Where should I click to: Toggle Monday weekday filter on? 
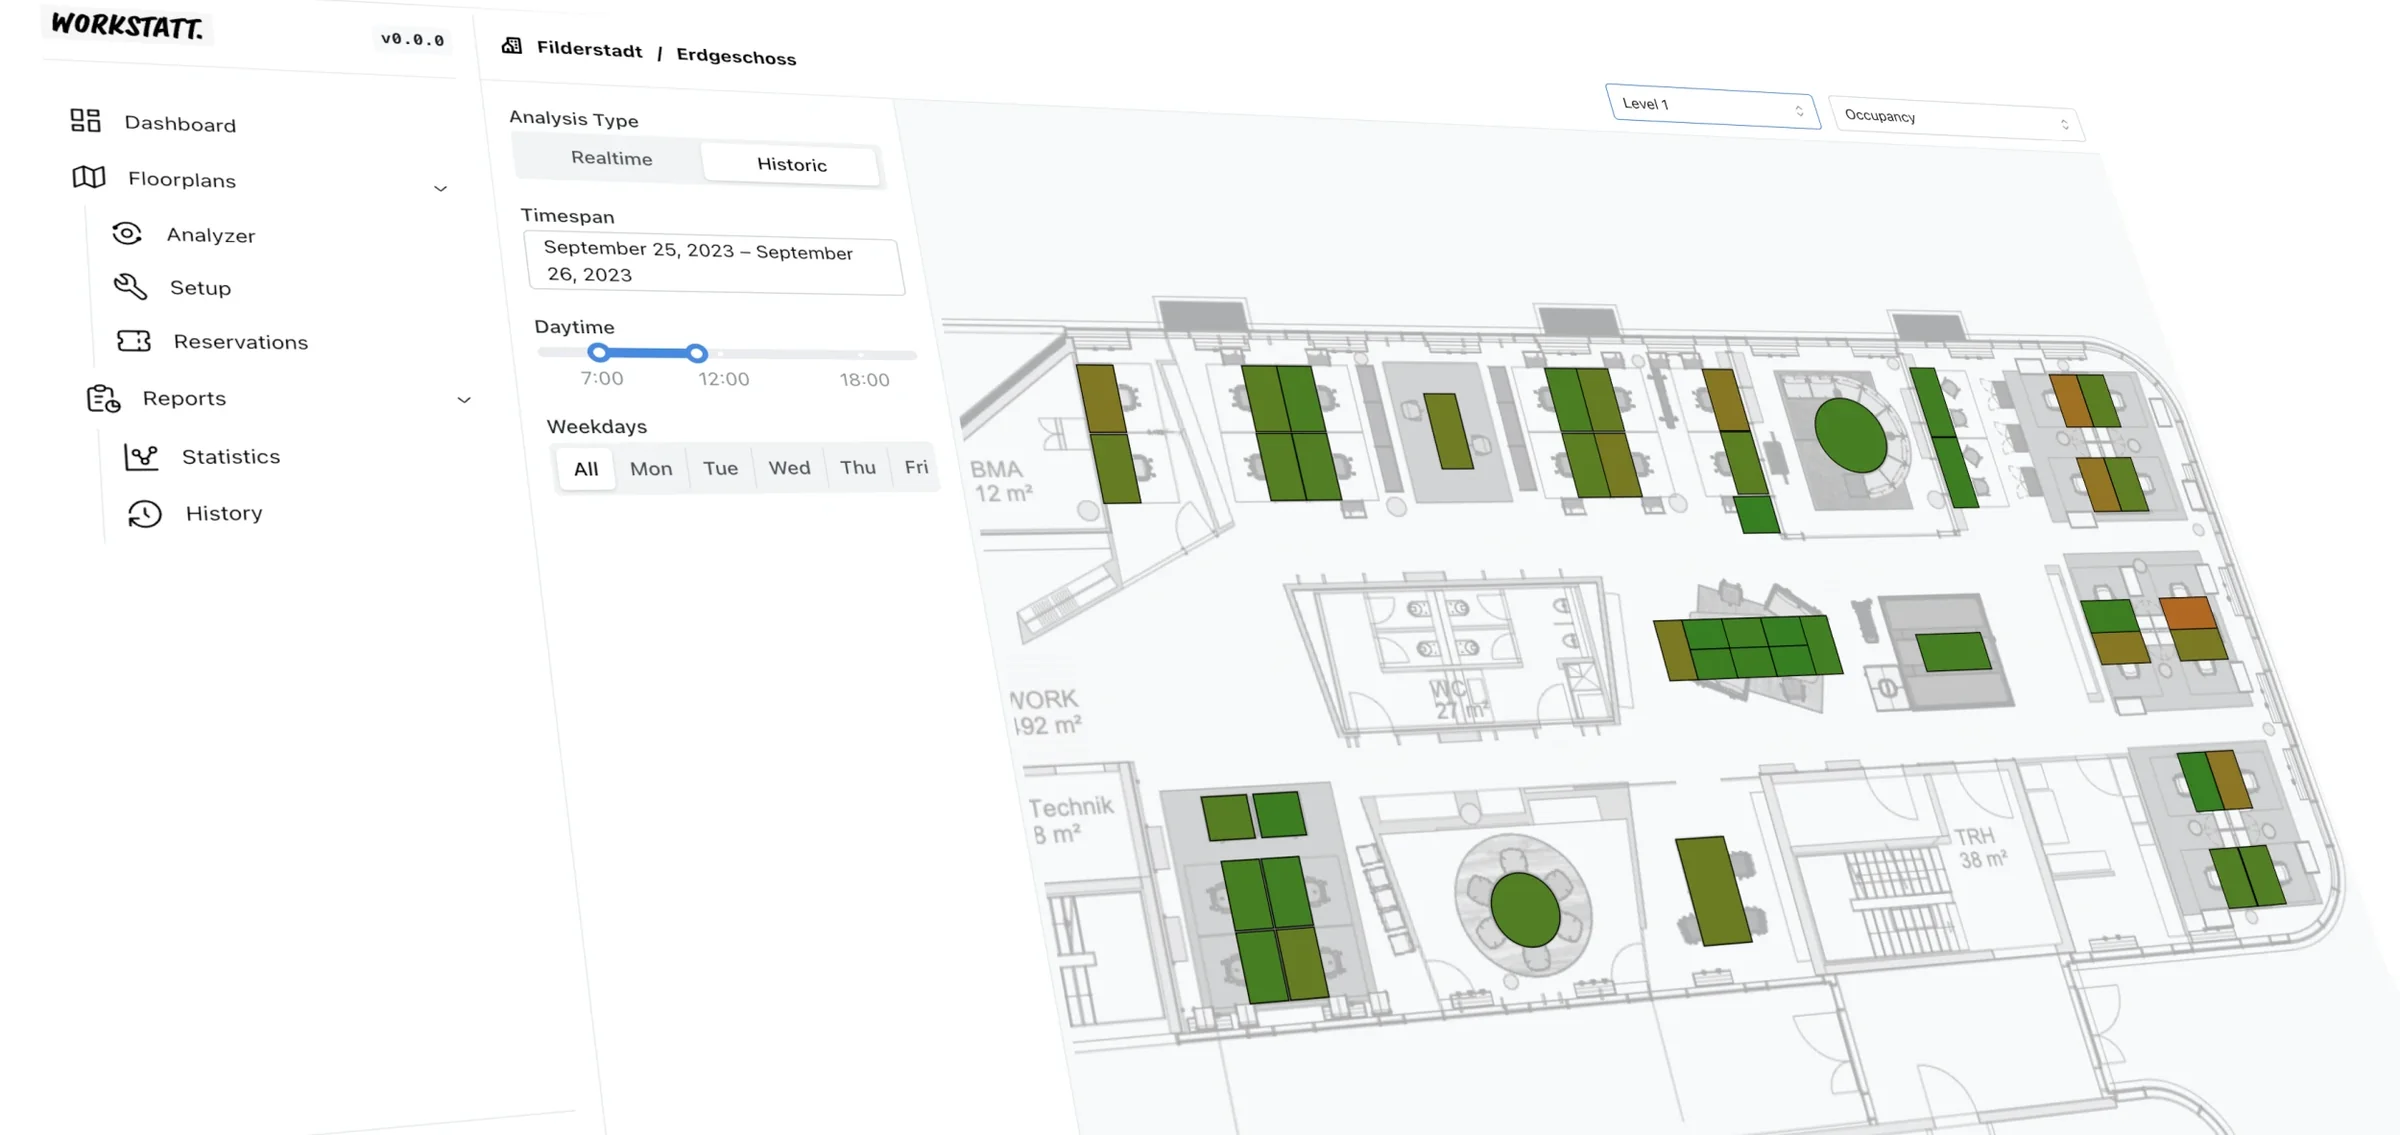click(x=651, y=468)
